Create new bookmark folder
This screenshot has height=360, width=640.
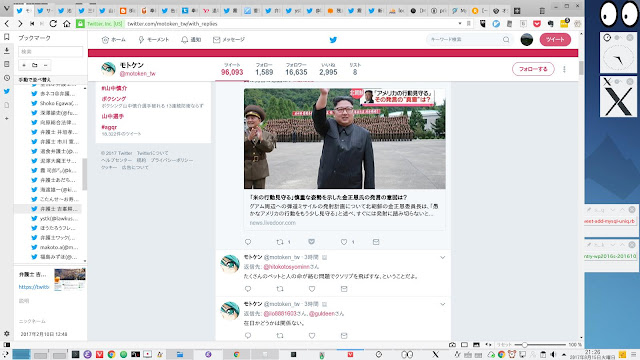coord(35,65)
